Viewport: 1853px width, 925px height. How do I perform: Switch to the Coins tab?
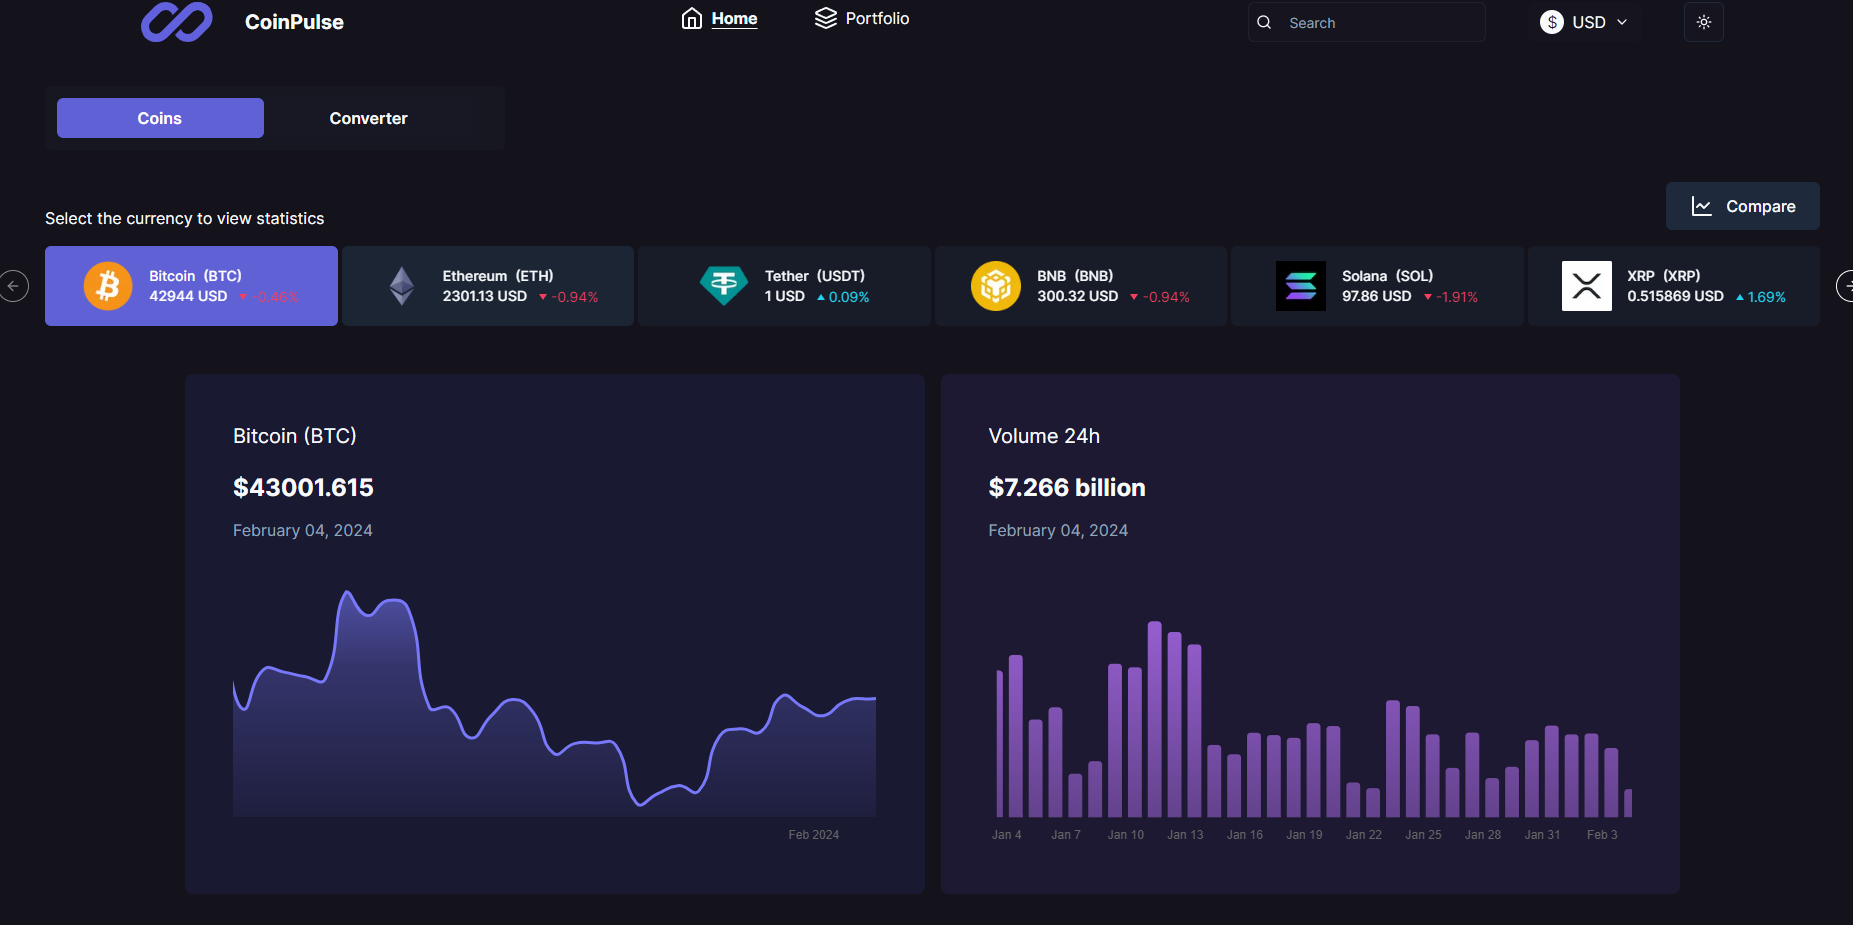tap(159, 117)
